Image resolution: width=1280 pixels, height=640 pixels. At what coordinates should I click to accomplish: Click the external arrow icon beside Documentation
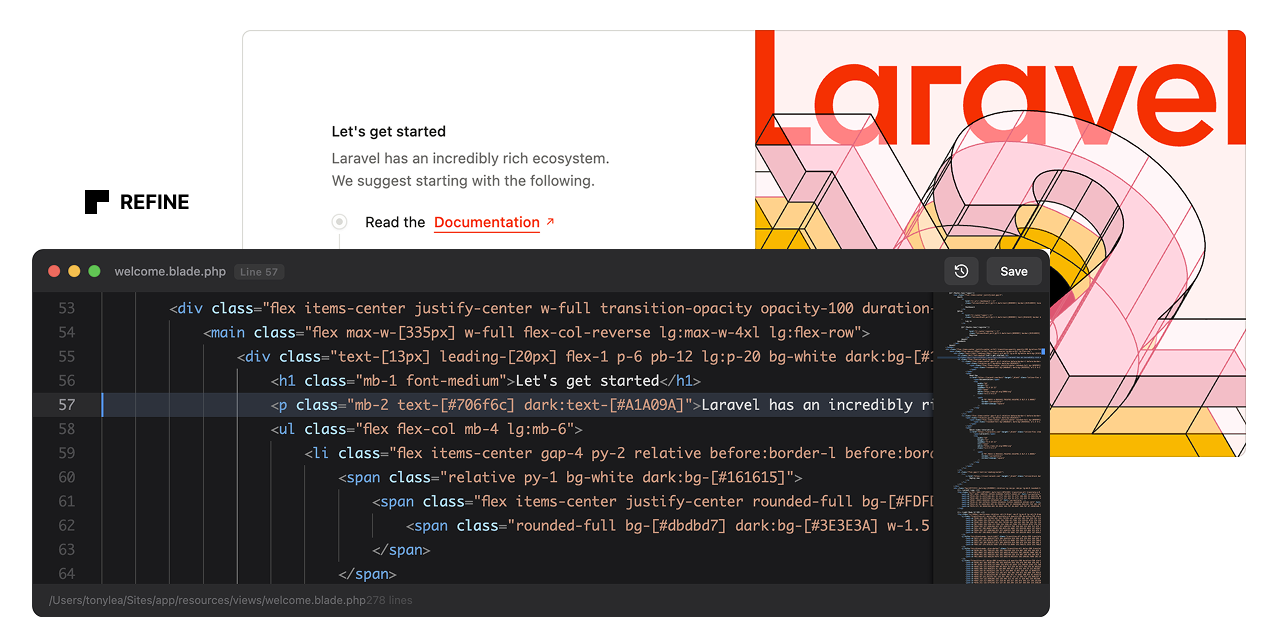tap(550, 221)
